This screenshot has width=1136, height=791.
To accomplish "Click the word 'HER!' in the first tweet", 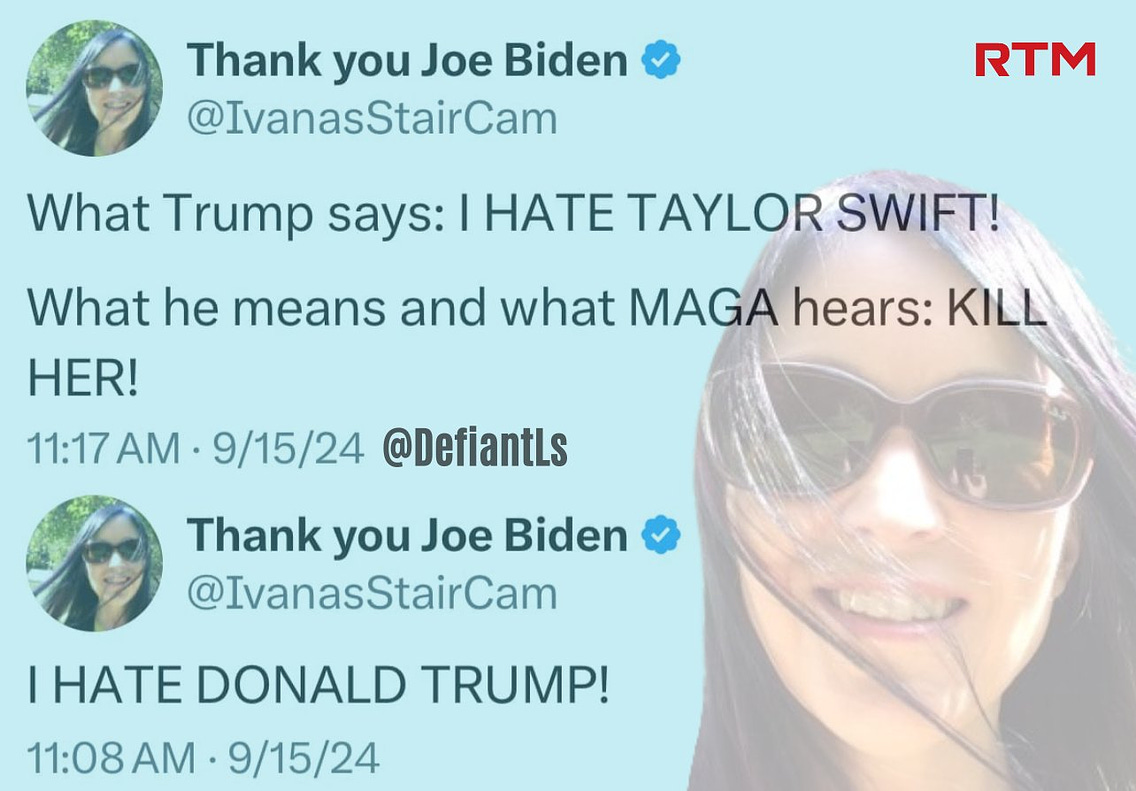I will click(x=83, y=377).
